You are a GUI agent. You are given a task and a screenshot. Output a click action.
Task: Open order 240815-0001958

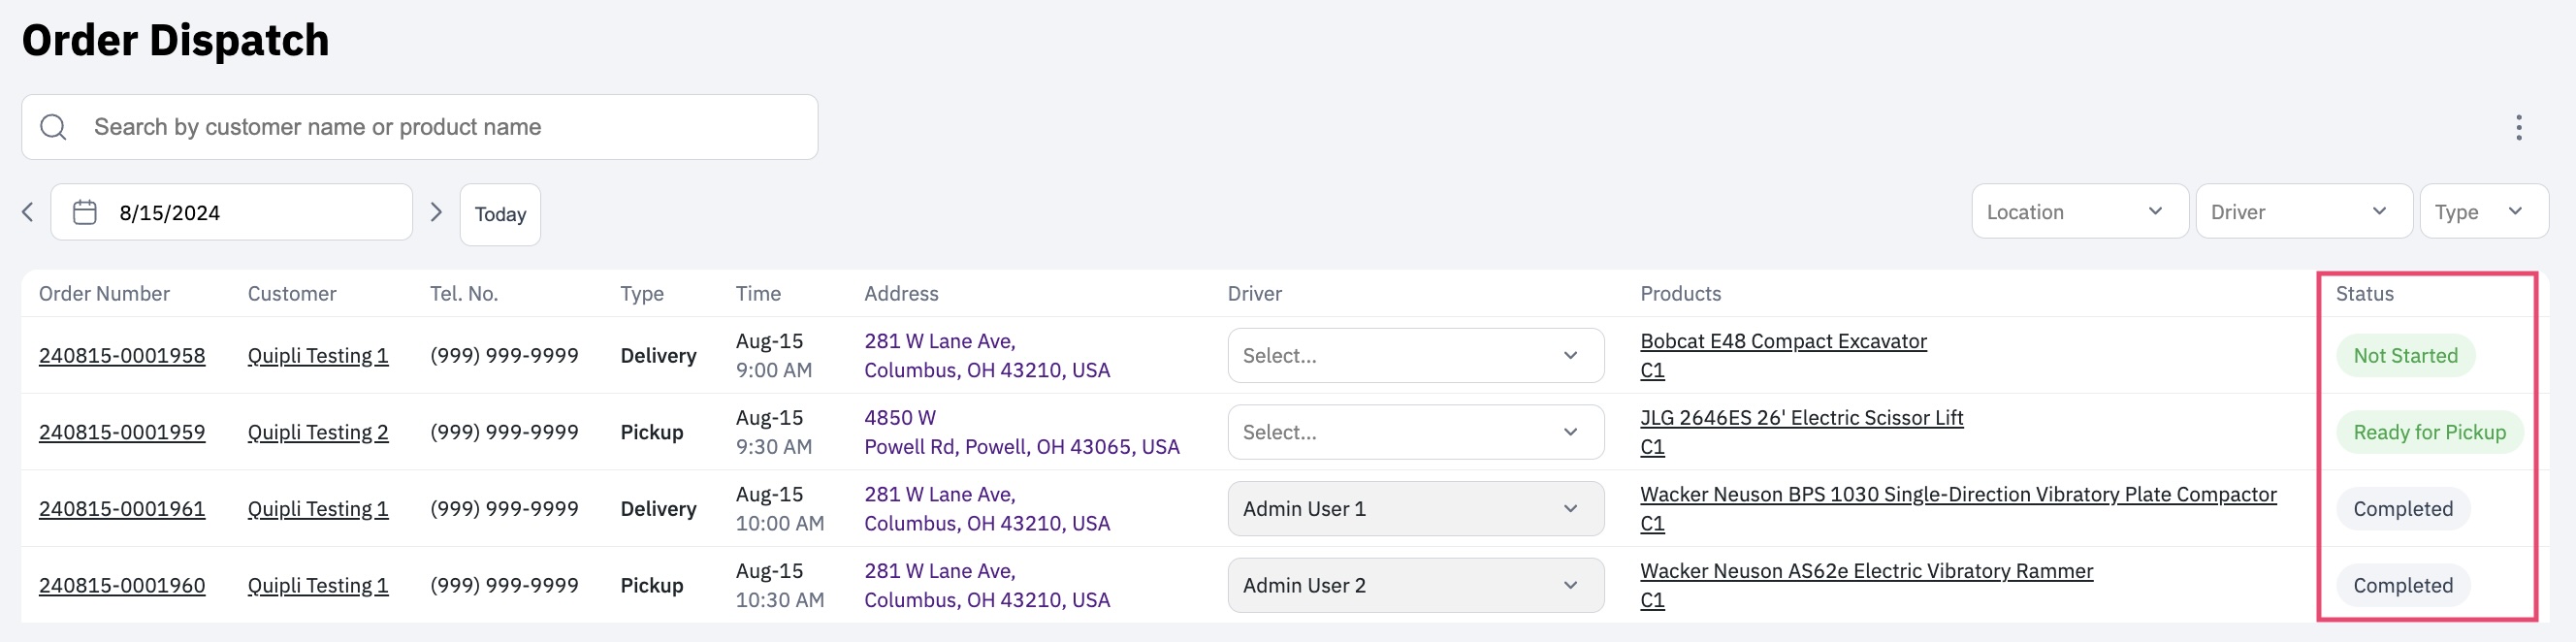coord(122,355)
